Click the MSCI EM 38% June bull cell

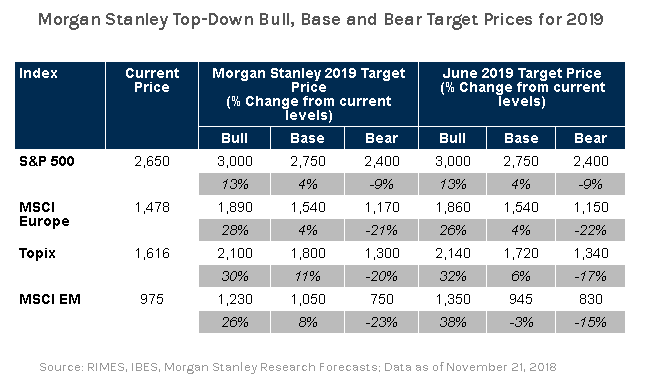pos(452,322)
